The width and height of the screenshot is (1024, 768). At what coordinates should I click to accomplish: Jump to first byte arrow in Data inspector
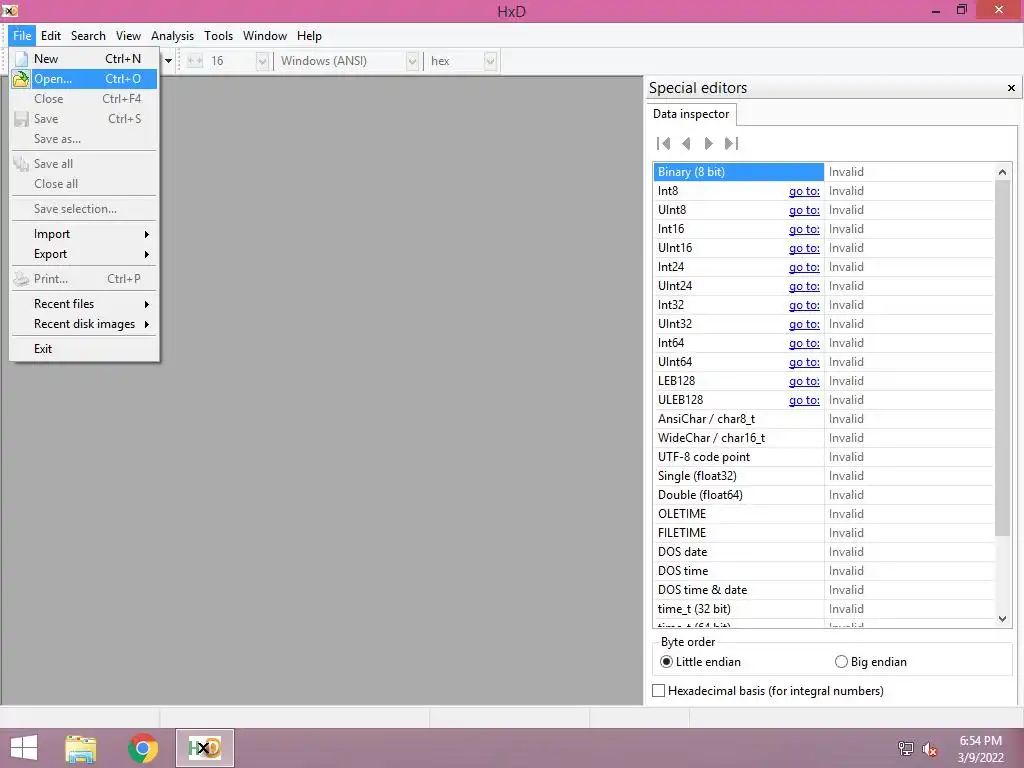tap(664, 144)
